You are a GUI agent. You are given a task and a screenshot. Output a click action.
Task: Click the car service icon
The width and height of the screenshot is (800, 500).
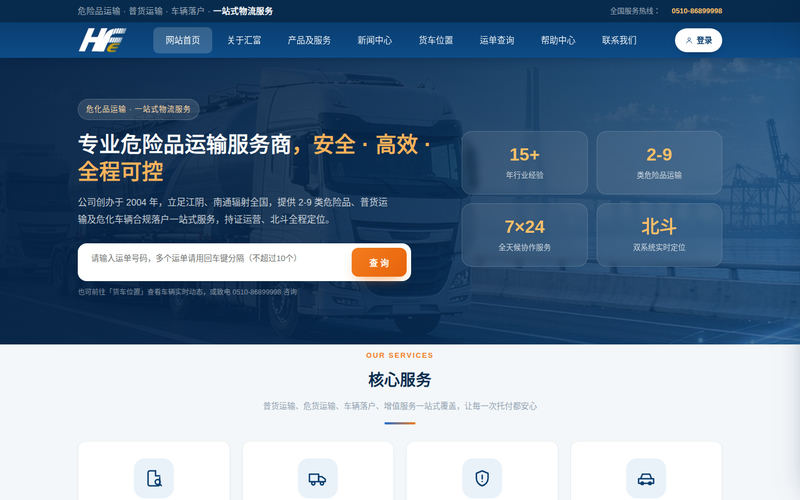click(x=646, y=478)
